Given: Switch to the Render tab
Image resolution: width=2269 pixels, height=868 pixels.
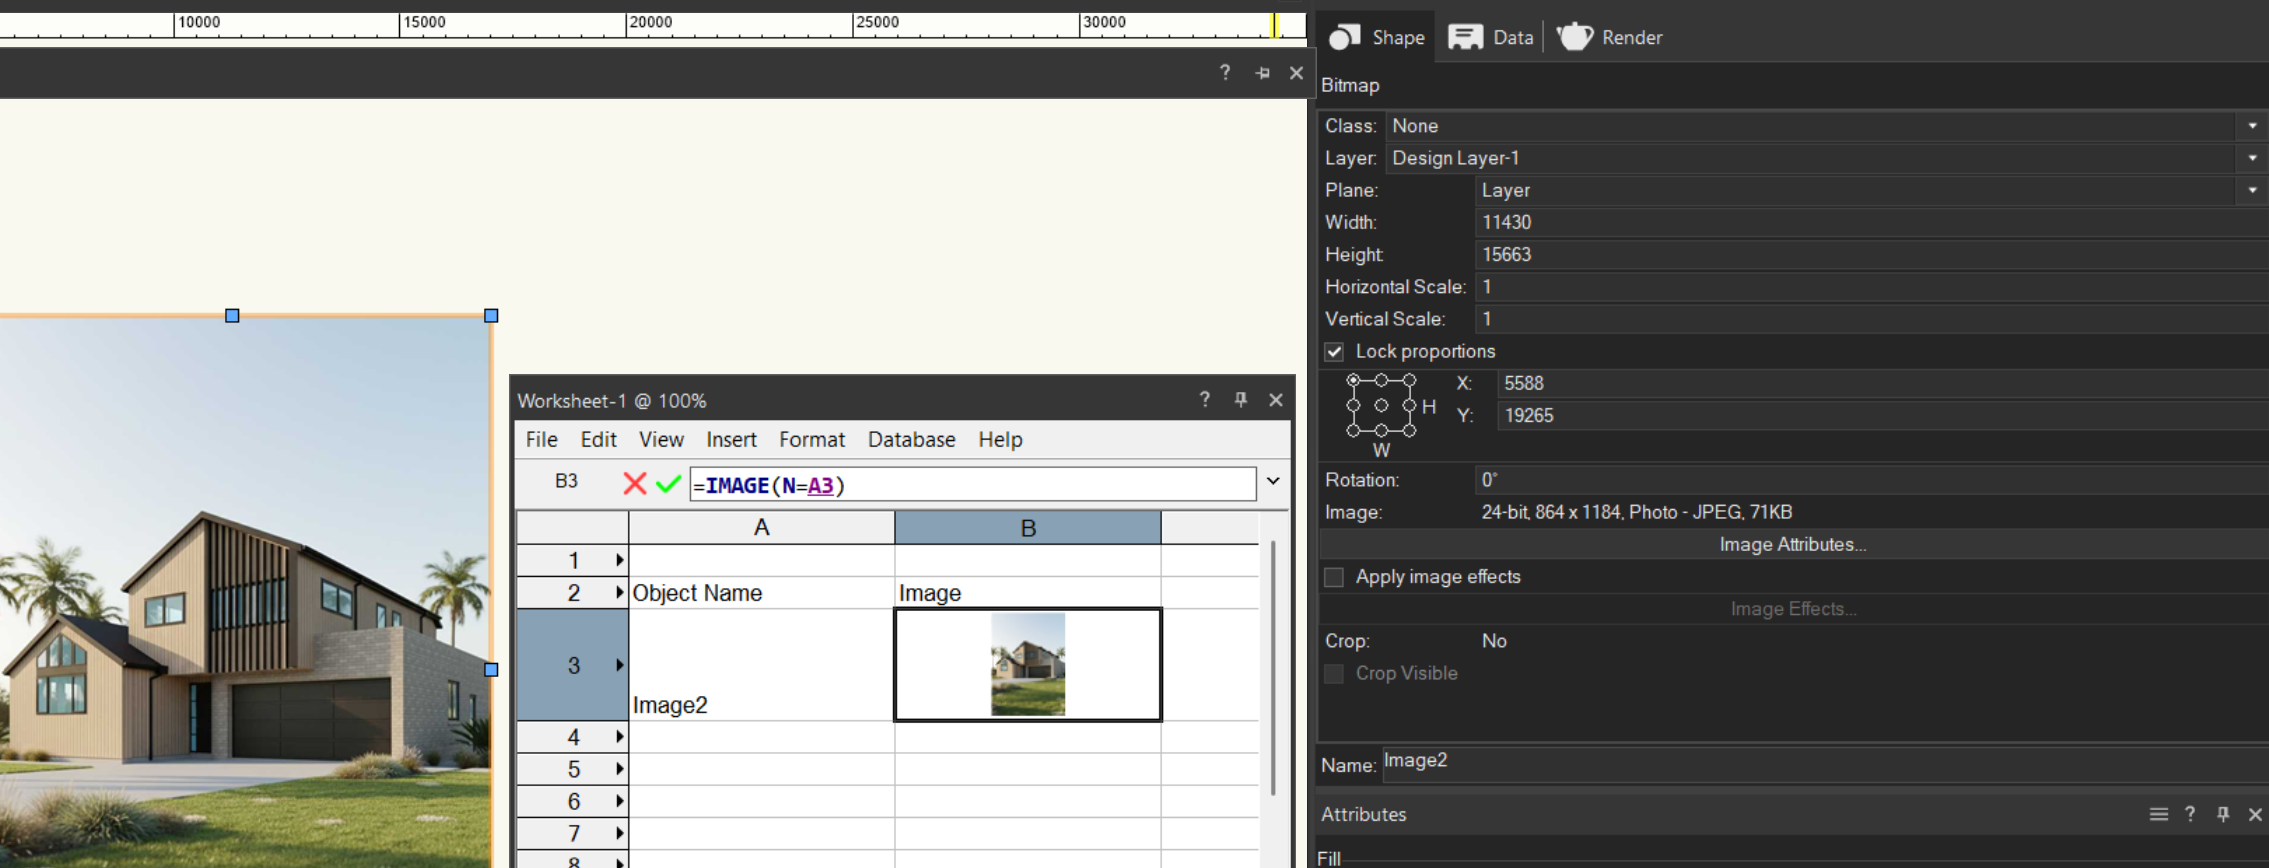Looking at the screenshot, I should pyautogui.click(x=1610, y=37).
